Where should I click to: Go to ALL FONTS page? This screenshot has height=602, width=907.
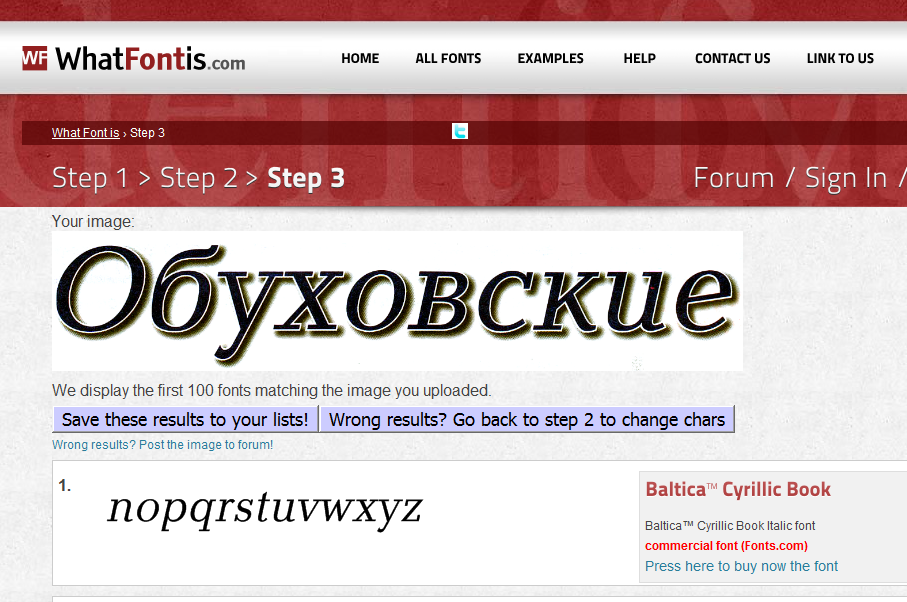coord(448,58)
